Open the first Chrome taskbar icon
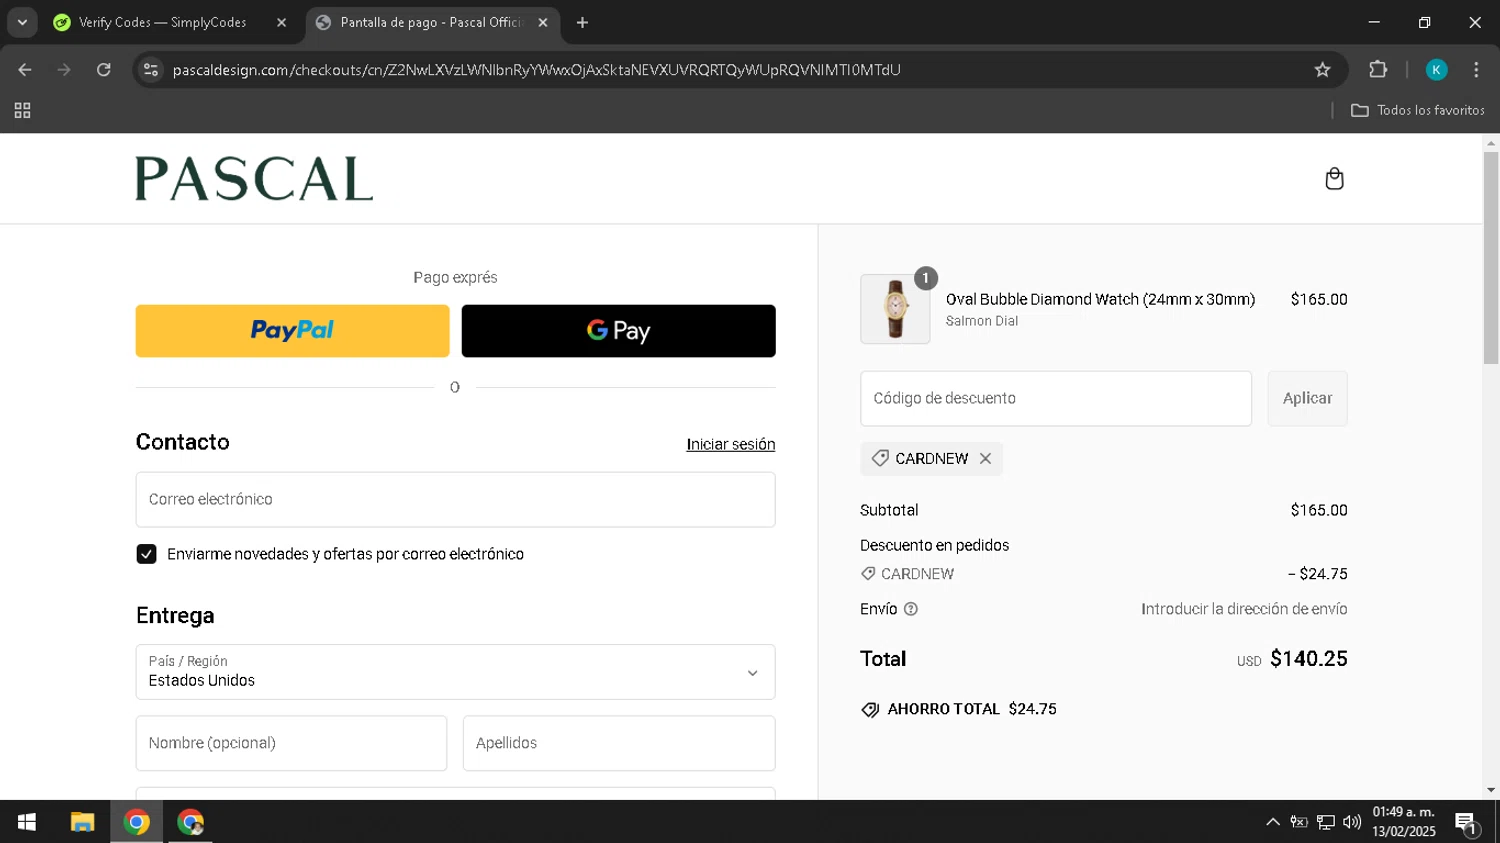1500x843 pixels. (x=137, y=822)
